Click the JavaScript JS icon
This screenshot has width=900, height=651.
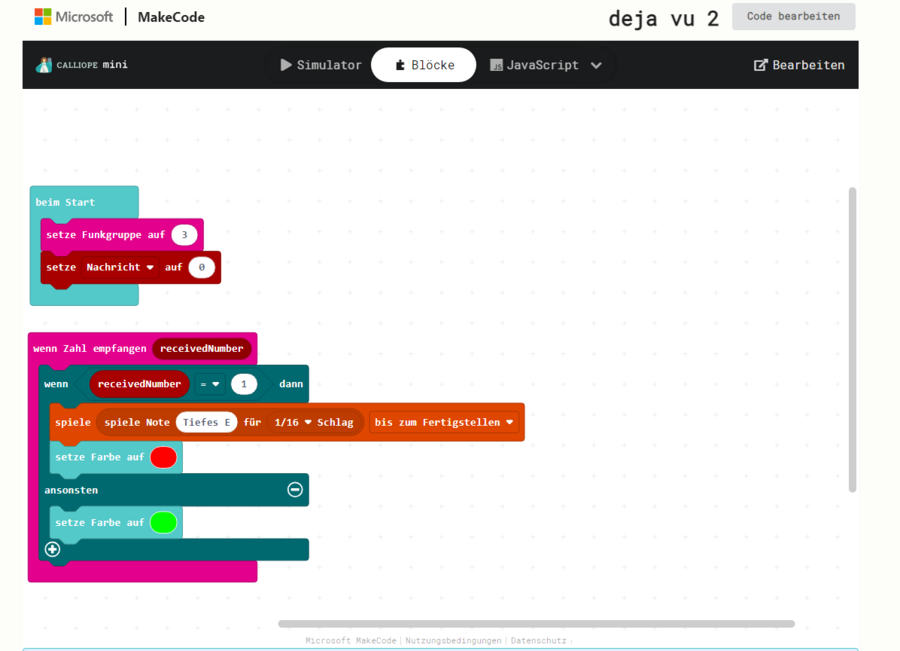(x=496, y=65)
